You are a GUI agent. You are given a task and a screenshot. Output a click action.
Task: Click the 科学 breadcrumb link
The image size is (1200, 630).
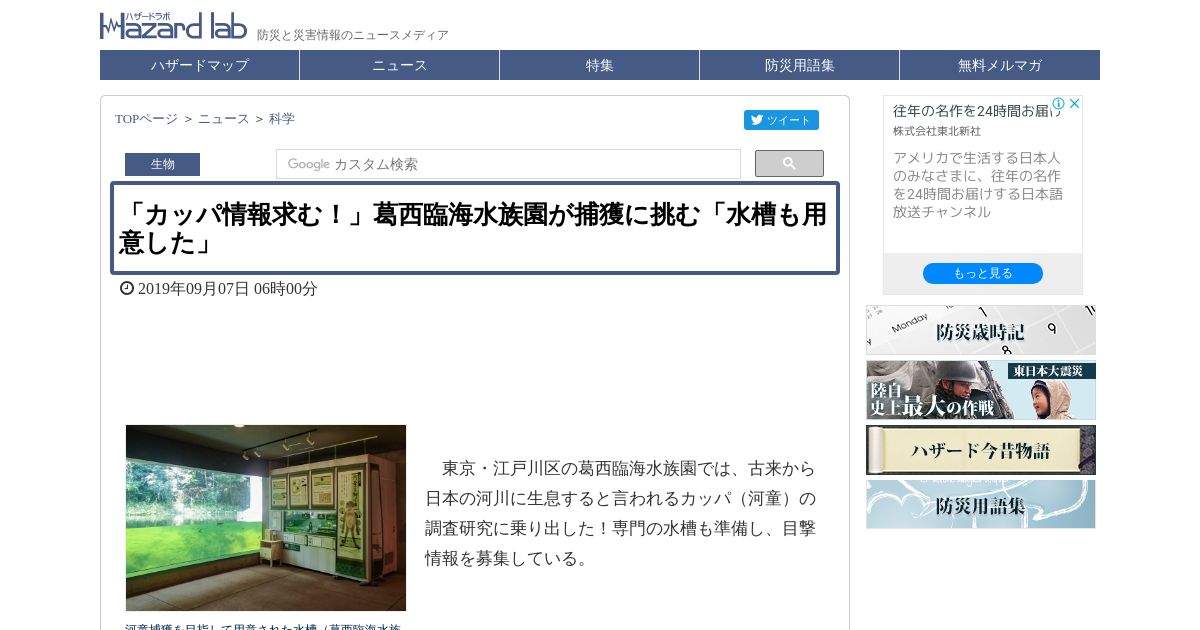282,119
